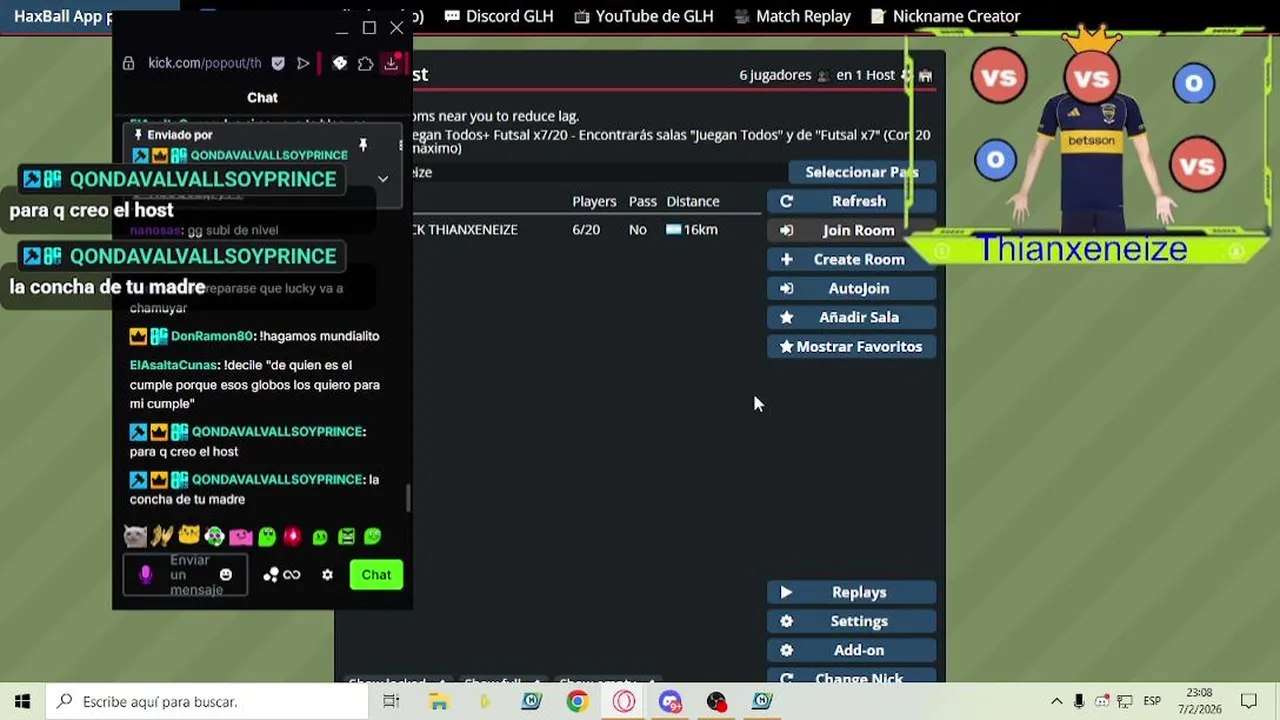Click the DonRamon80 username in chat

tap(212, 336)
